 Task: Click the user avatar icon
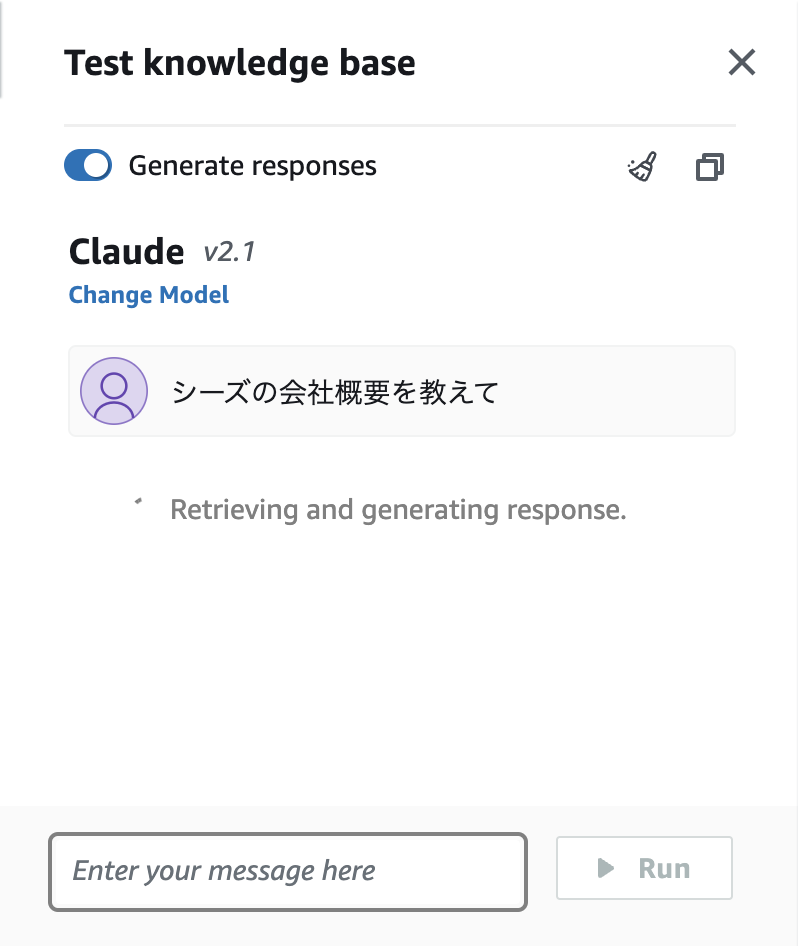pos(114,391)
